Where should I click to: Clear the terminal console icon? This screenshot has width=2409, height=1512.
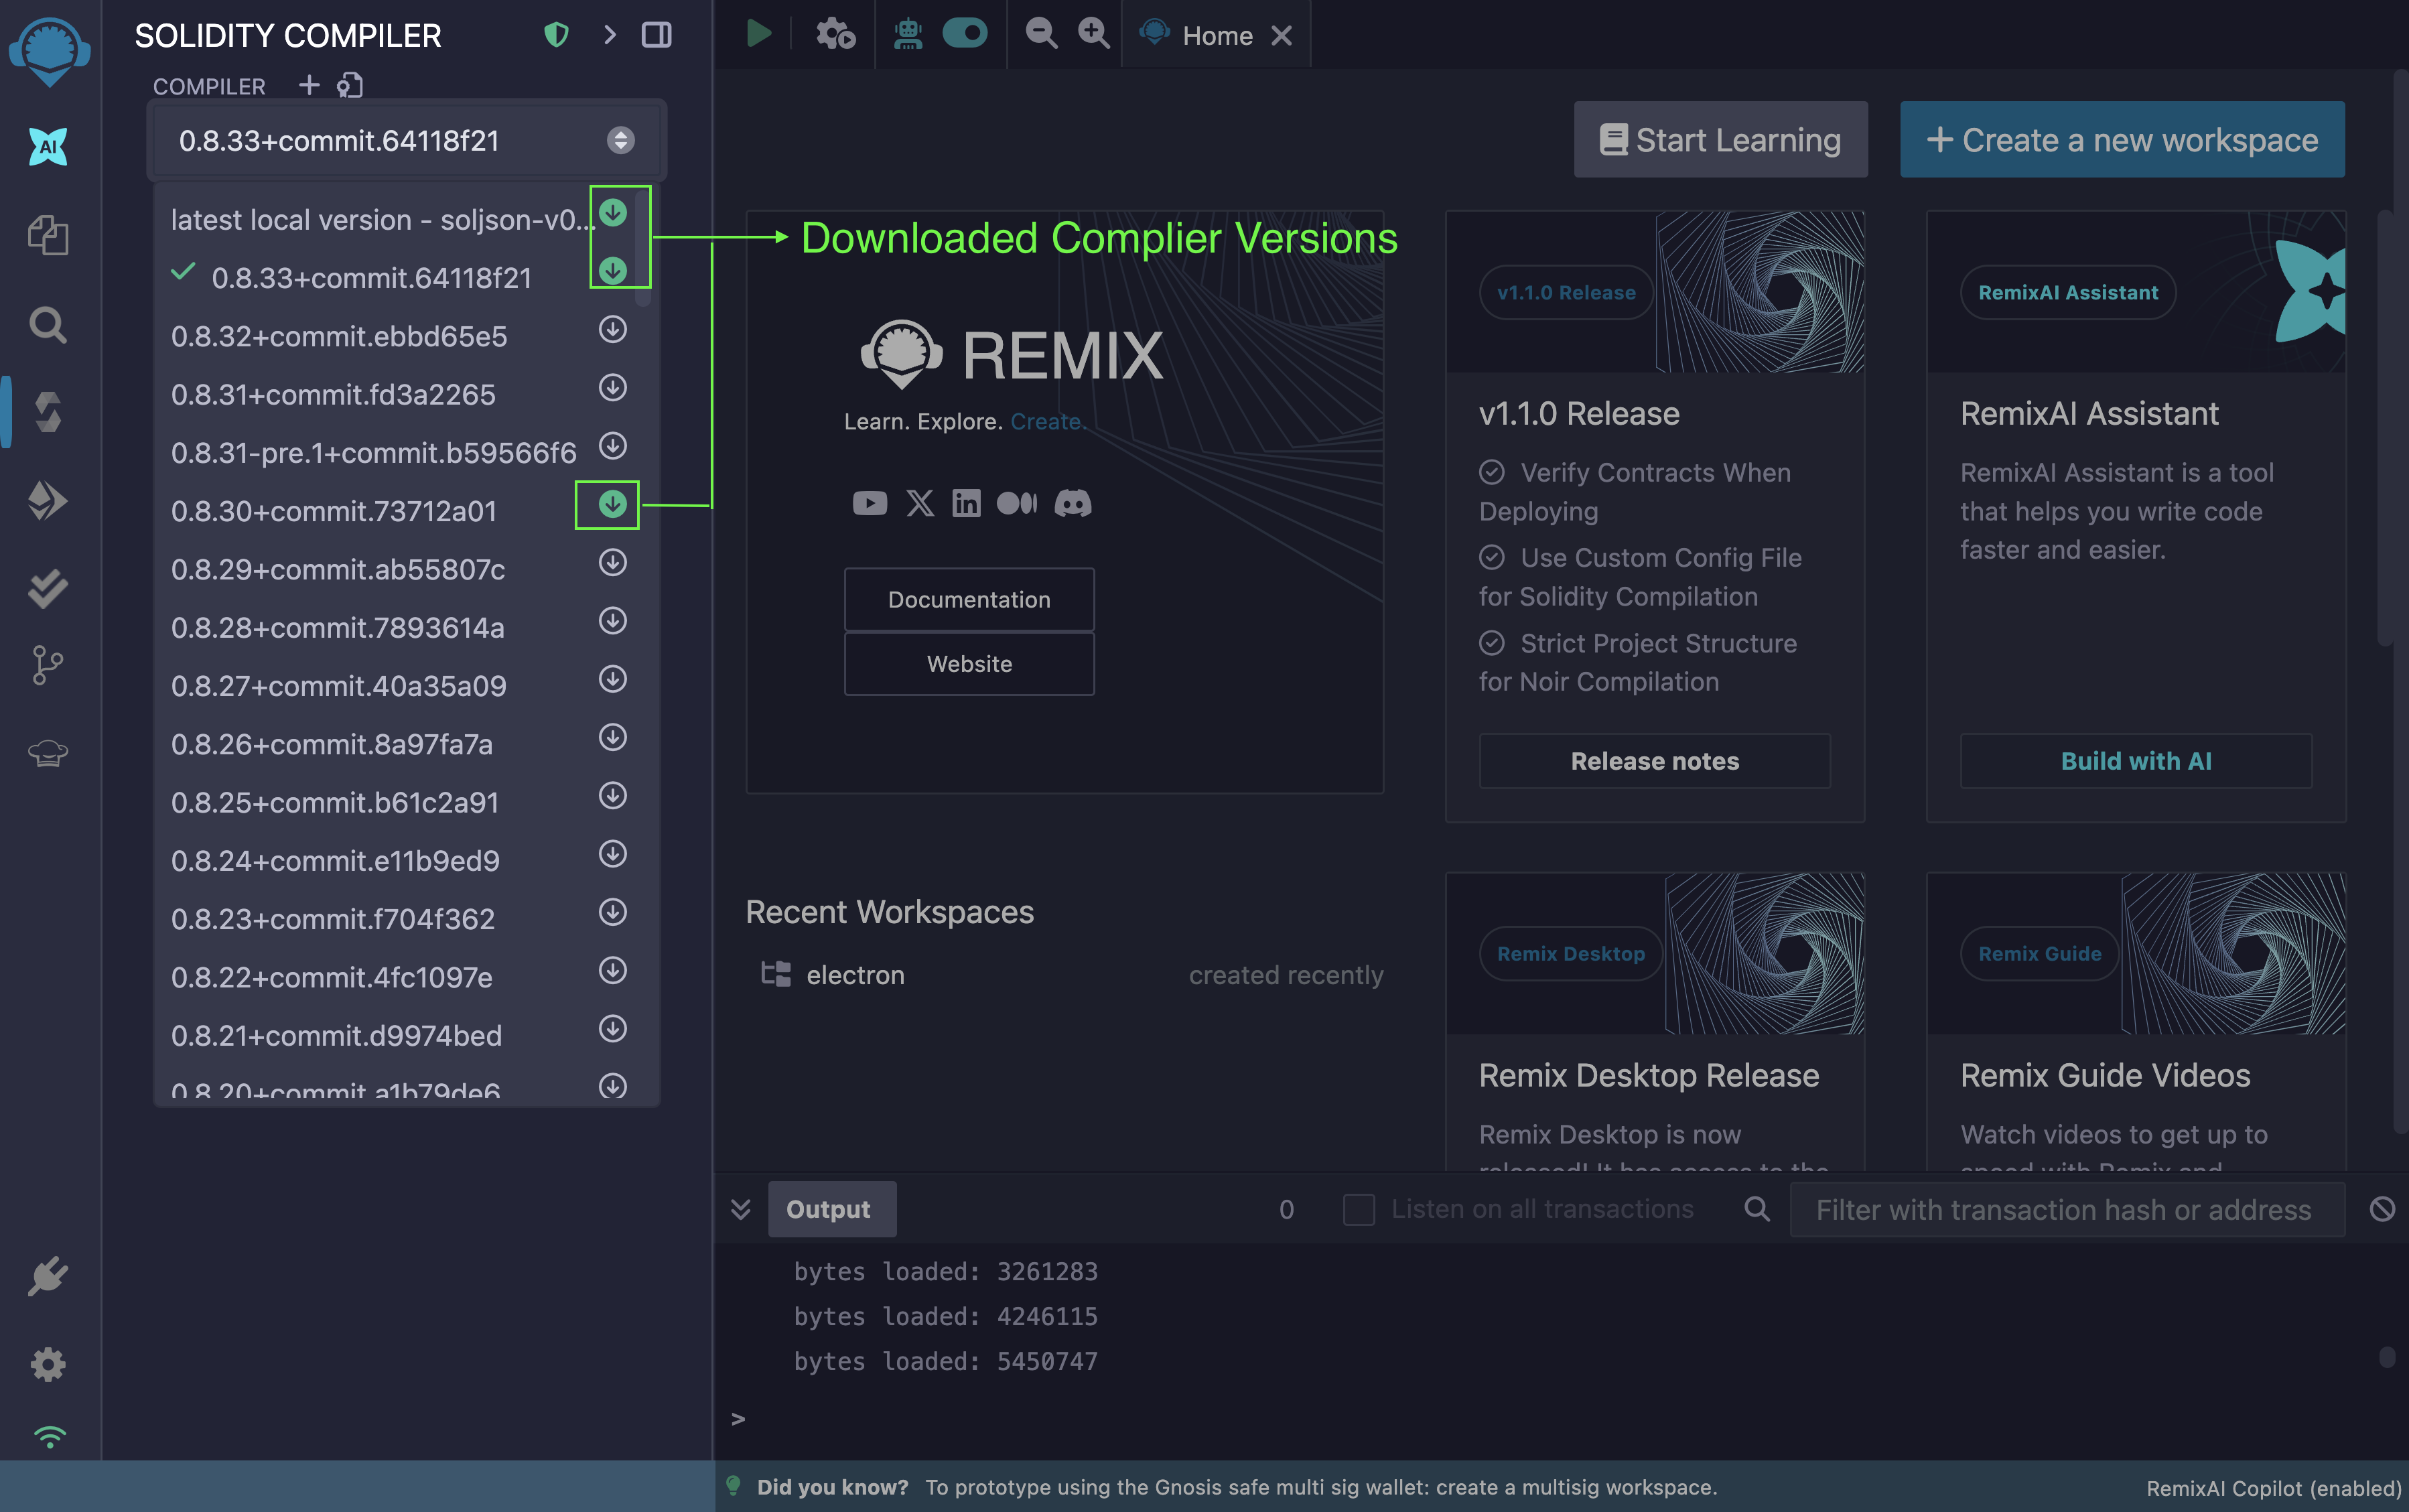tap(2382, 1209)
